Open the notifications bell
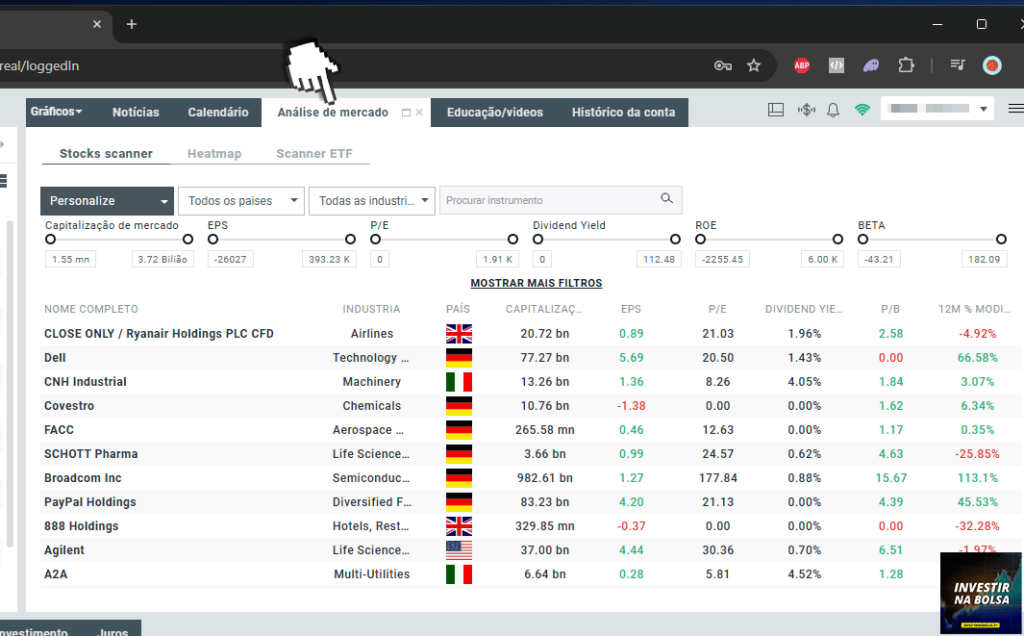This screenshot has height=636, width=1024. coord(833,110)
